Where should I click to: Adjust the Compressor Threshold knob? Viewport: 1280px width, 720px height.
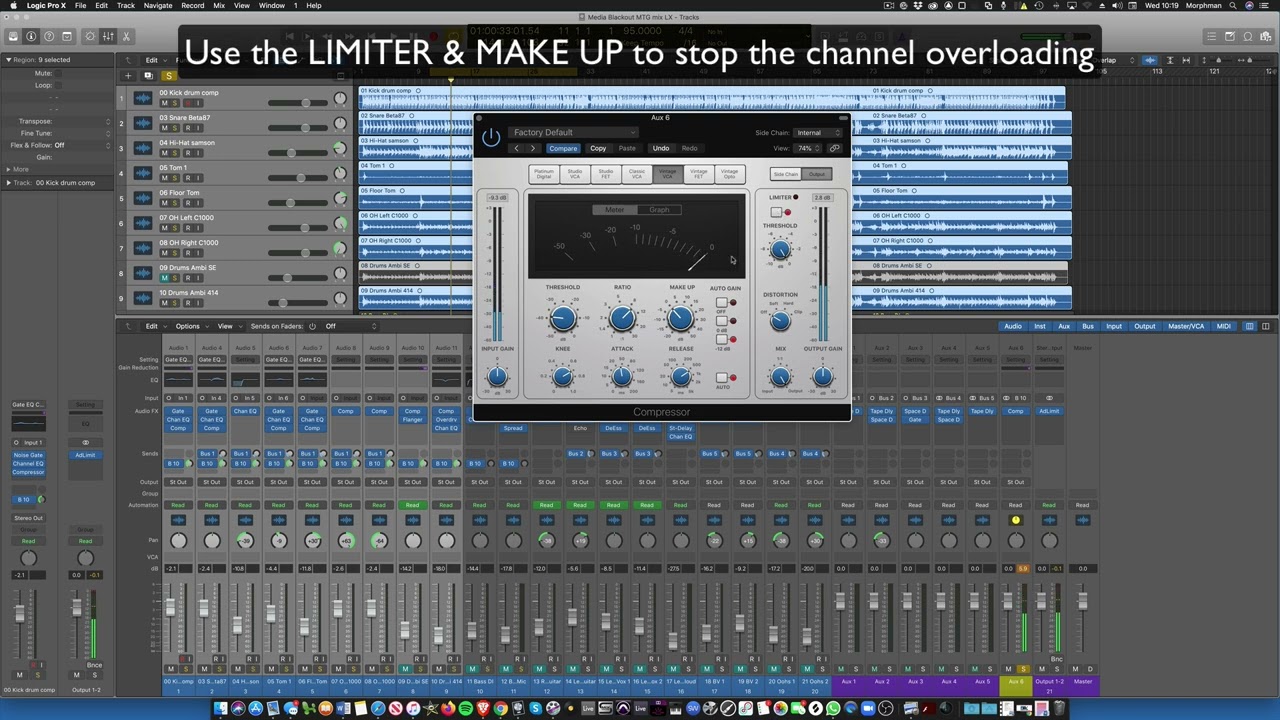[x=562, y=319]
